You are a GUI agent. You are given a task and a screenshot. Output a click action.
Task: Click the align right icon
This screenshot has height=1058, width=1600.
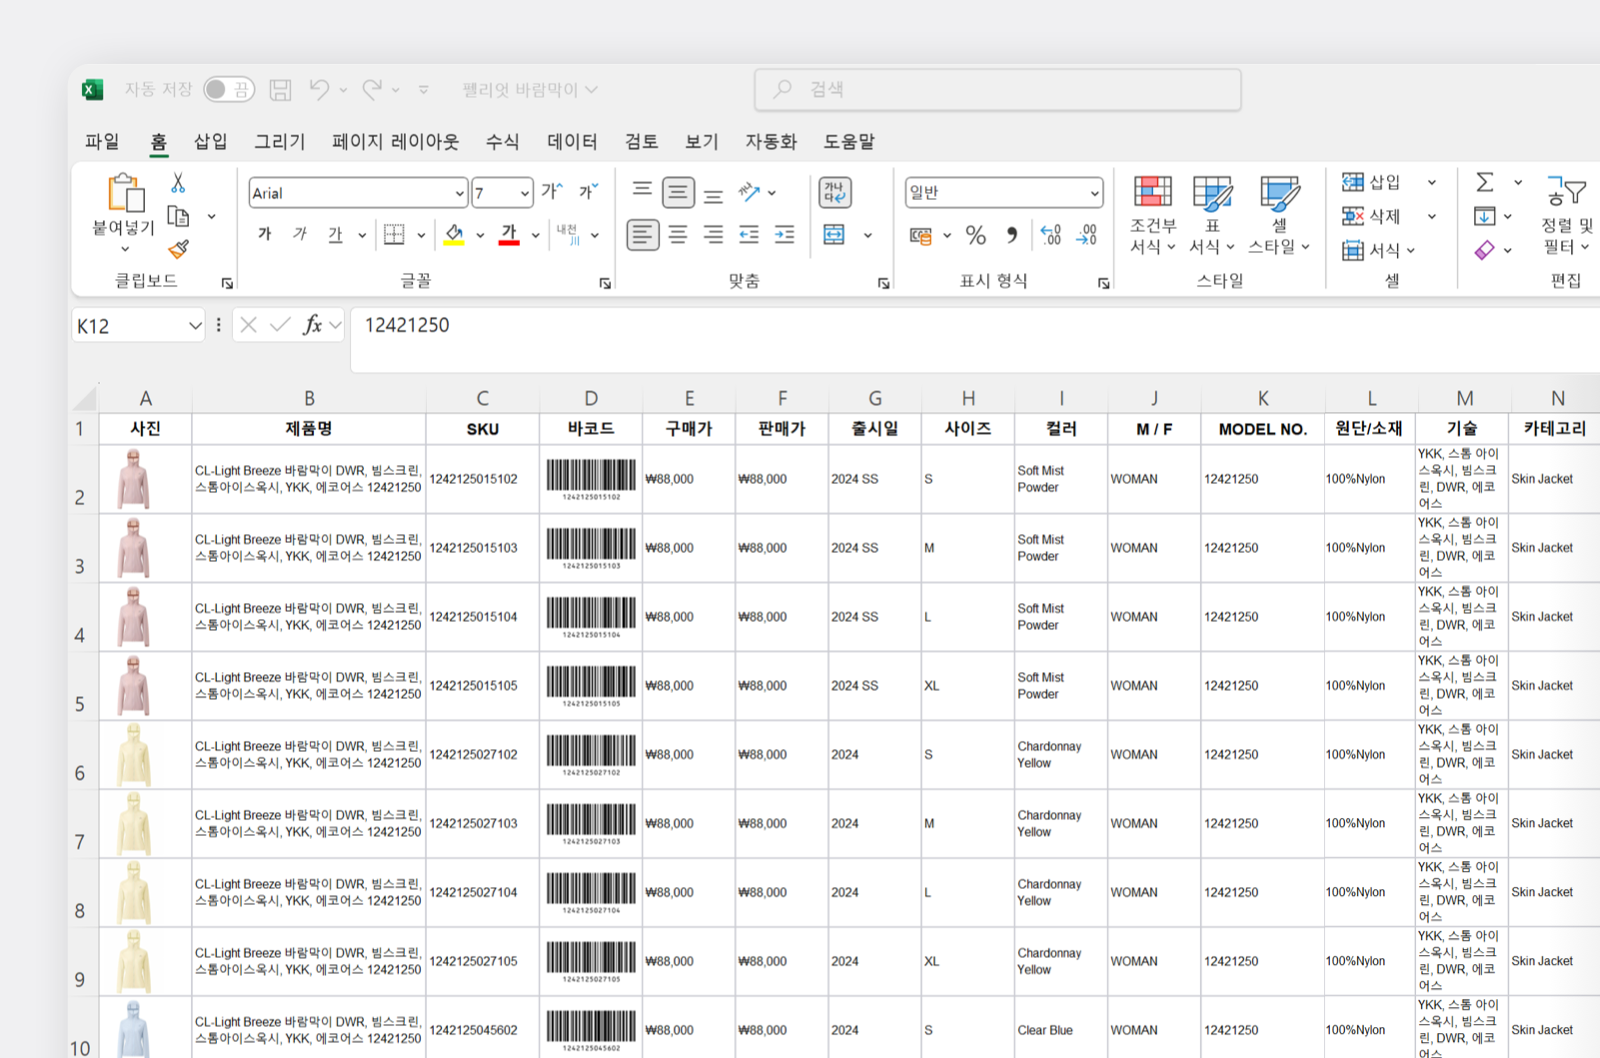coord(713,235)
